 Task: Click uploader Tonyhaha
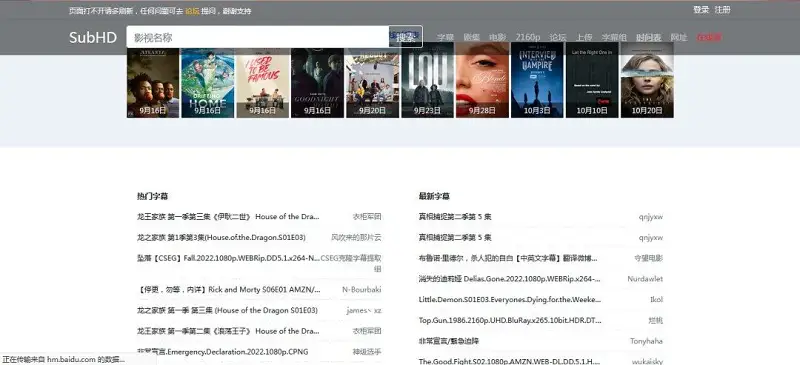click(646, 341)
